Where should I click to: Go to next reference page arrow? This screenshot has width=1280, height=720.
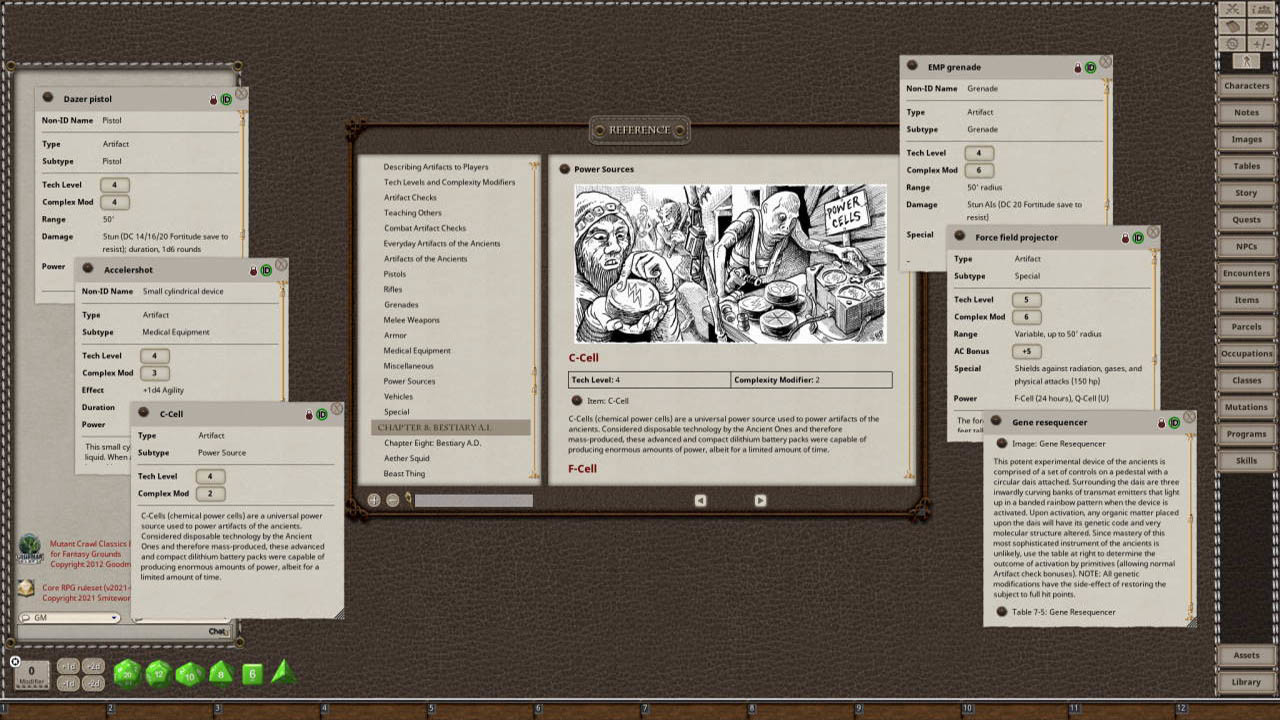tap(760, 500)
